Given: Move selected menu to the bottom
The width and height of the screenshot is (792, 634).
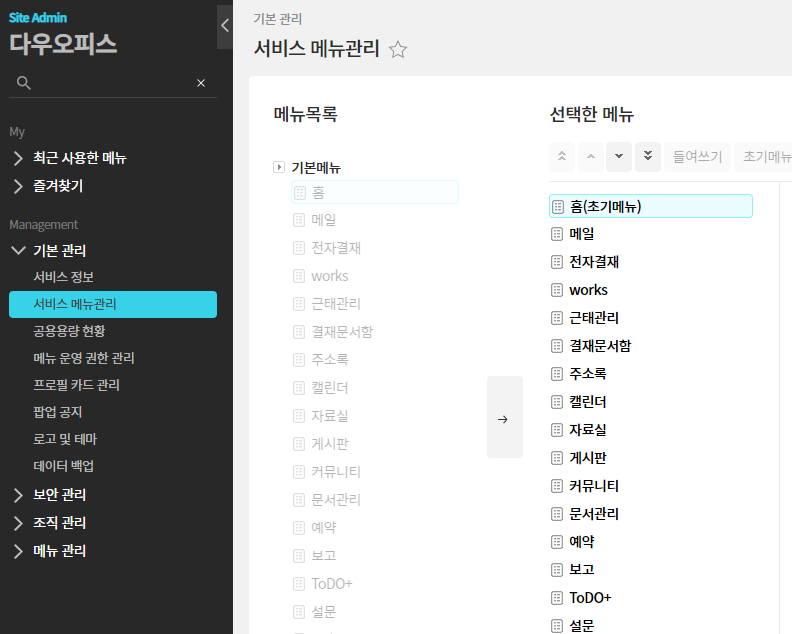Looking at the screenshot, I should point(648,156).
